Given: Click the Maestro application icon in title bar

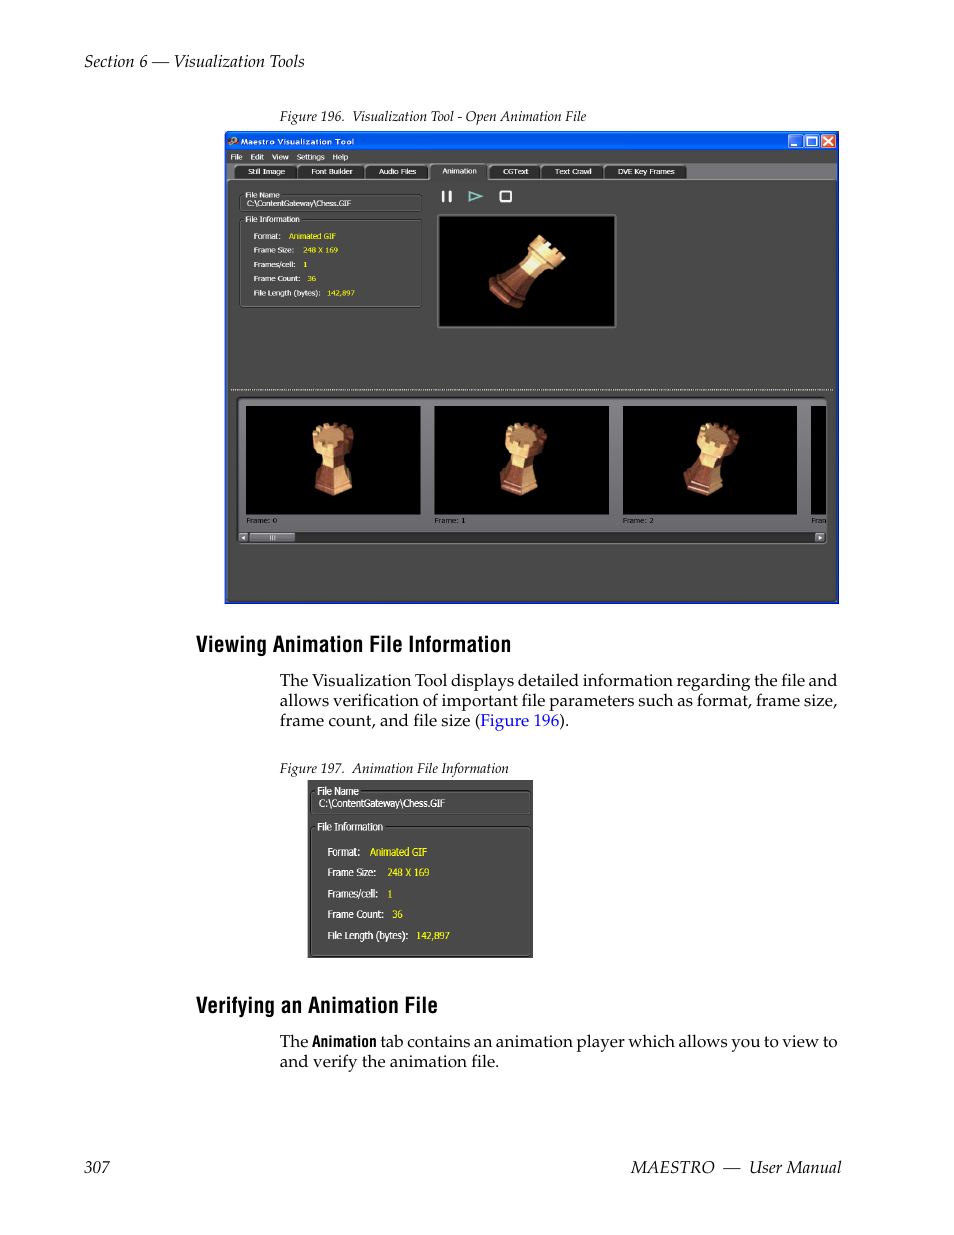Looking at the screenshot, I should 232,141.
